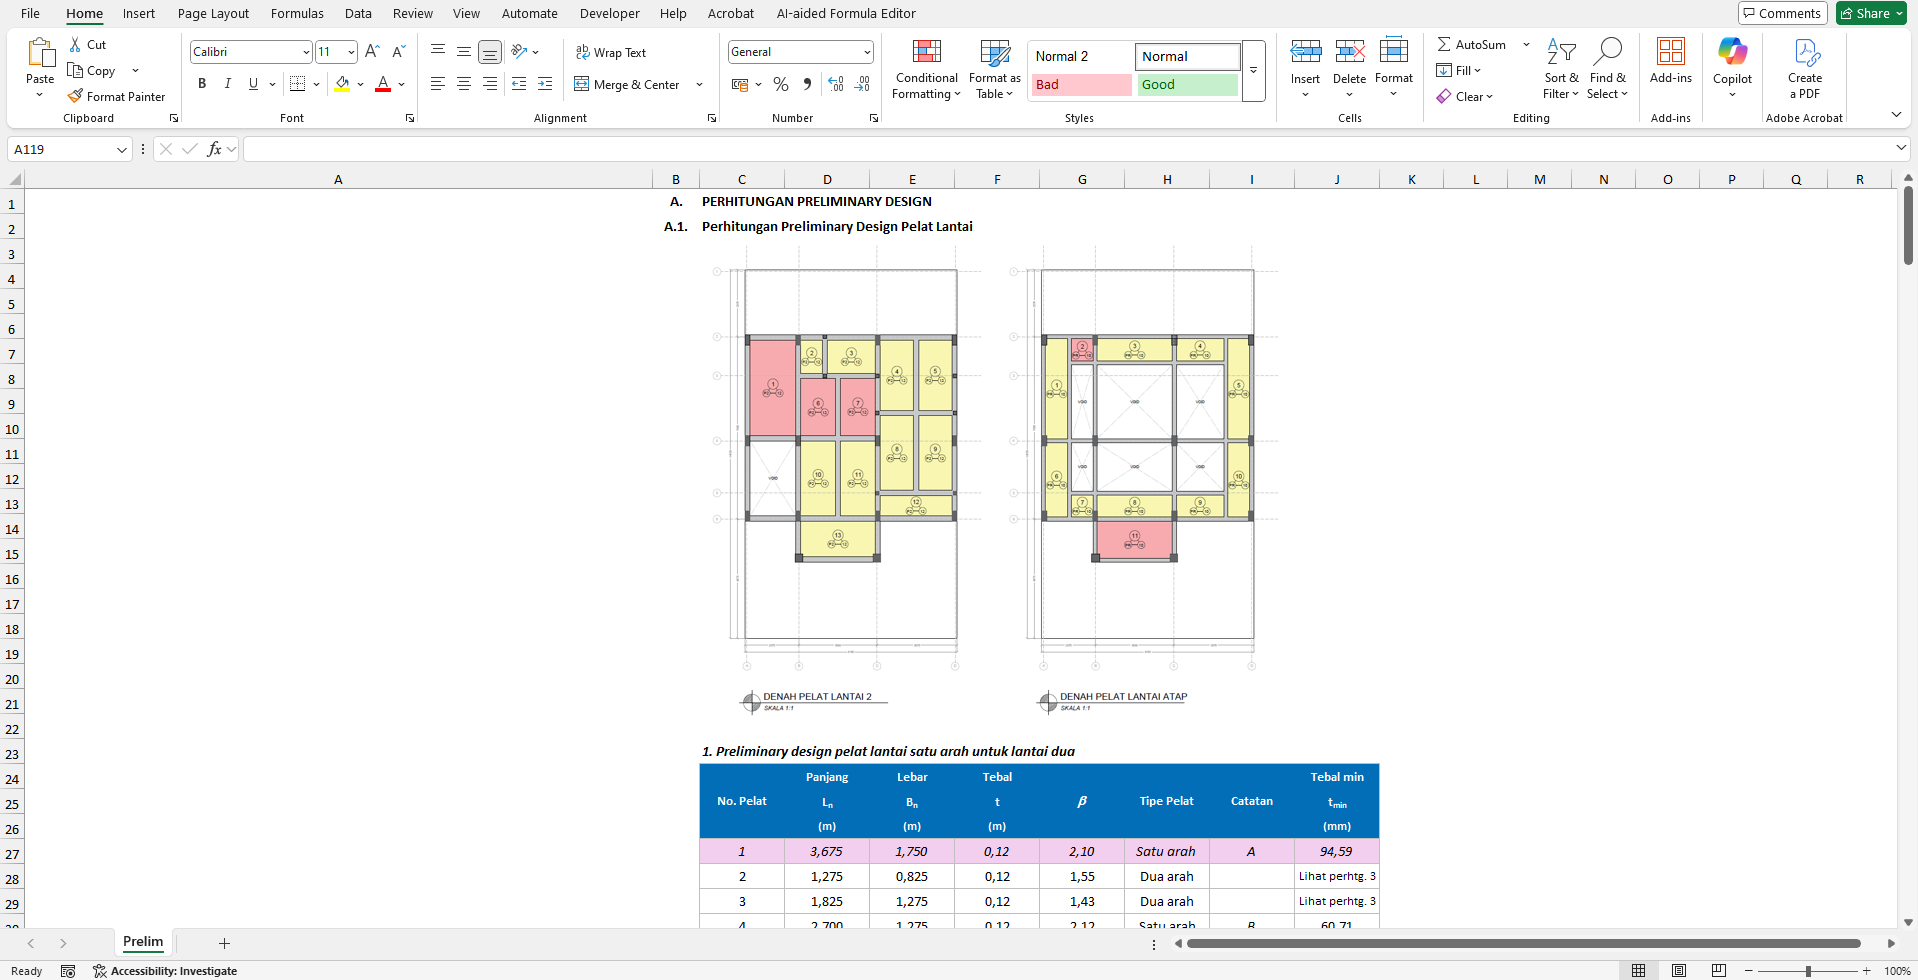The image size is (1918, 980).
Task: Click the Increase Font Size icon
Action: tap(372, 52)
